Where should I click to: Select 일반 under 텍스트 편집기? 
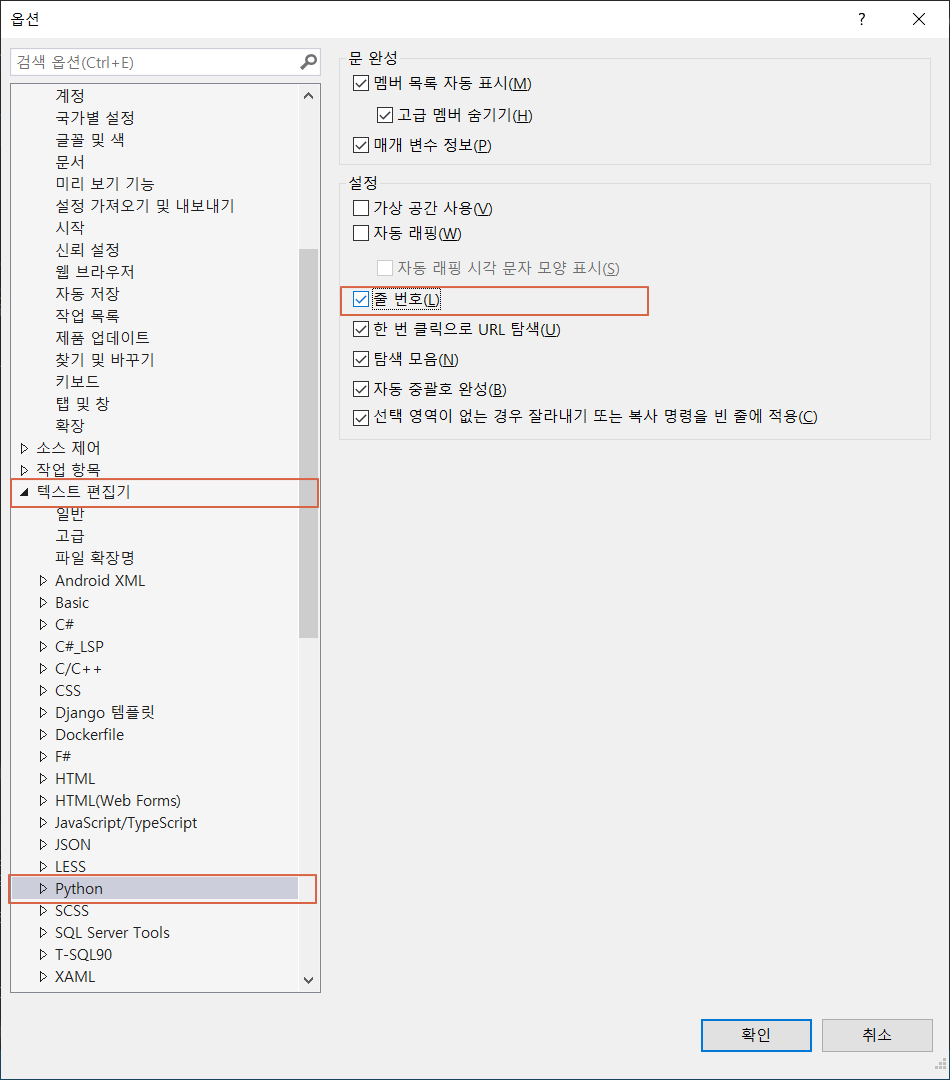click(70, 514)
